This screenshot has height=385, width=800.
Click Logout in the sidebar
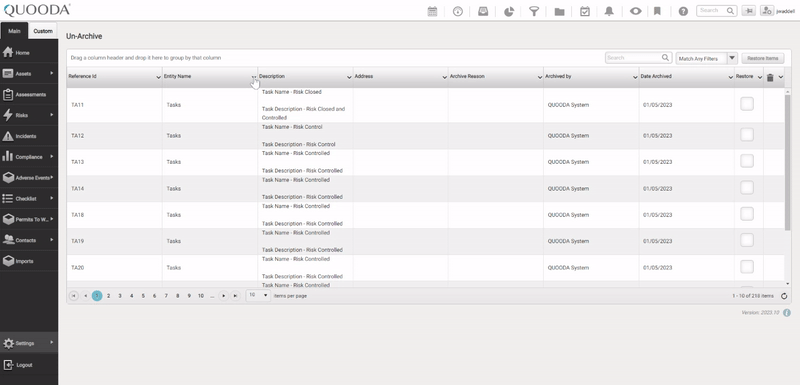pyautogui.click(x=29, y=365)
